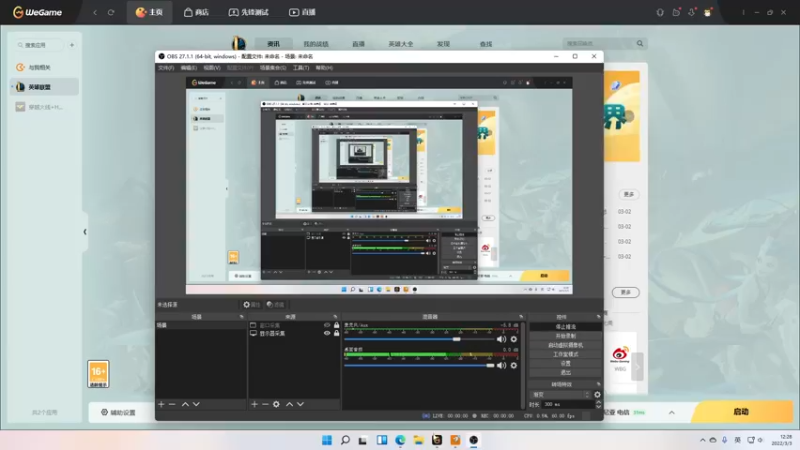The width and height of the screenshot is (800, 450).
Task: Click 启动虚拟摄像机 virtual camera button
Action: click(565, 345)
